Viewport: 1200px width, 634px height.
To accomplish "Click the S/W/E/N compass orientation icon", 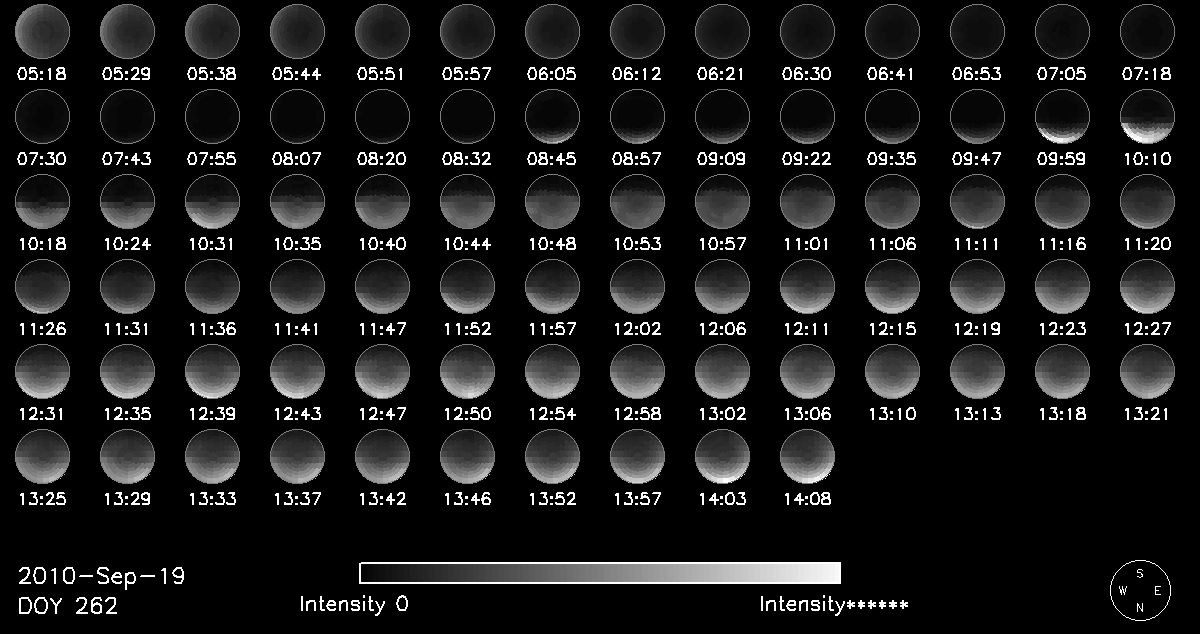I will pos(1139,588).
